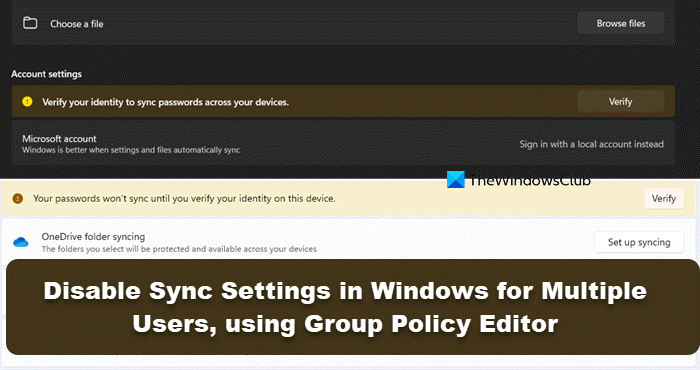Click text 'Your passwords won't sync until you verify'
Screen dimensions: 700x370
[124, 198]
